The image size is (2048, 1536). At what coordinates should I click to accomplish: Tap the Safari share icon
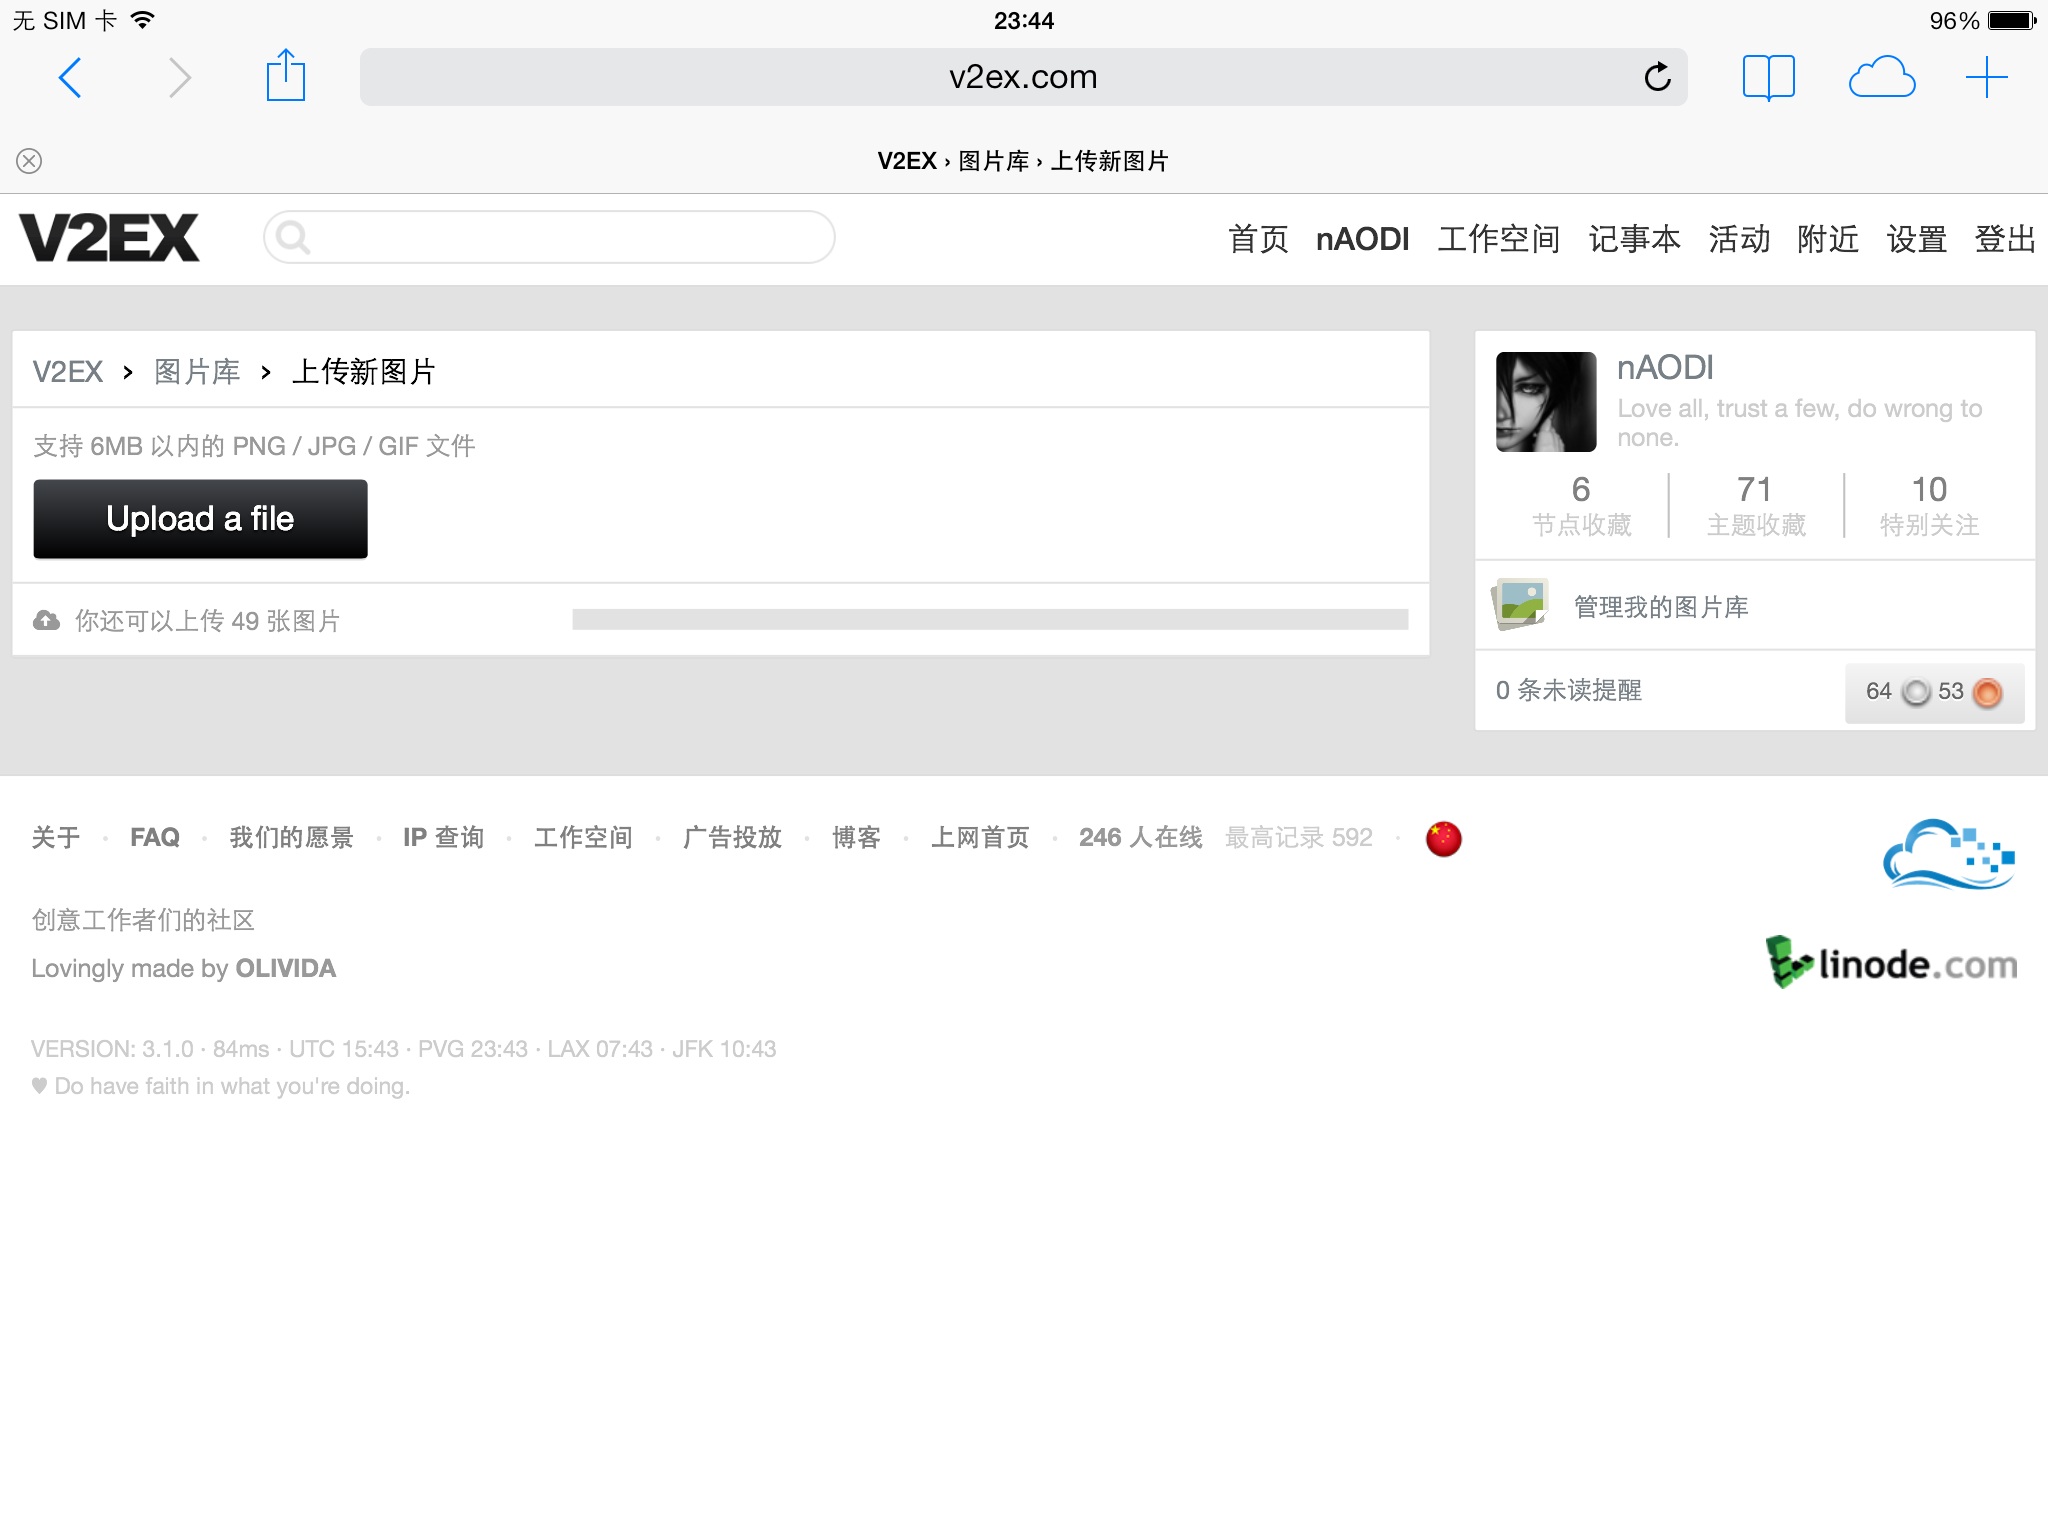coord(285,76)
